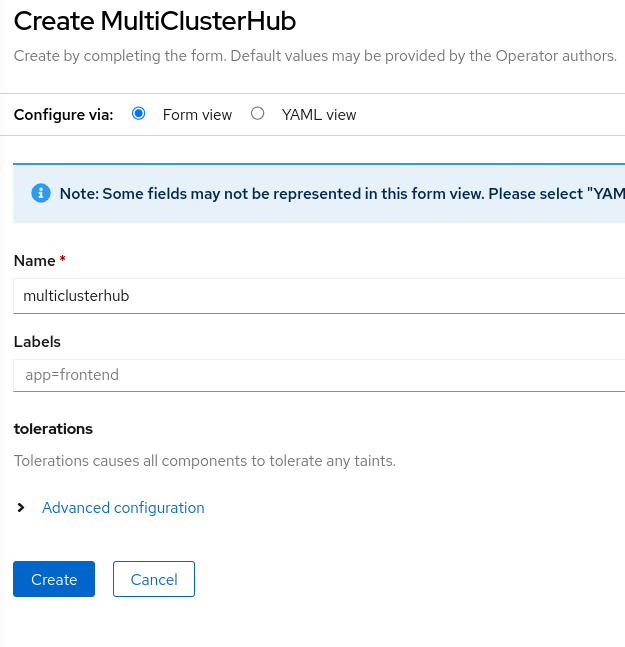Viewport: 625px width, 647px height.
Task: Click the Name input field
Action: pos(320,296)
